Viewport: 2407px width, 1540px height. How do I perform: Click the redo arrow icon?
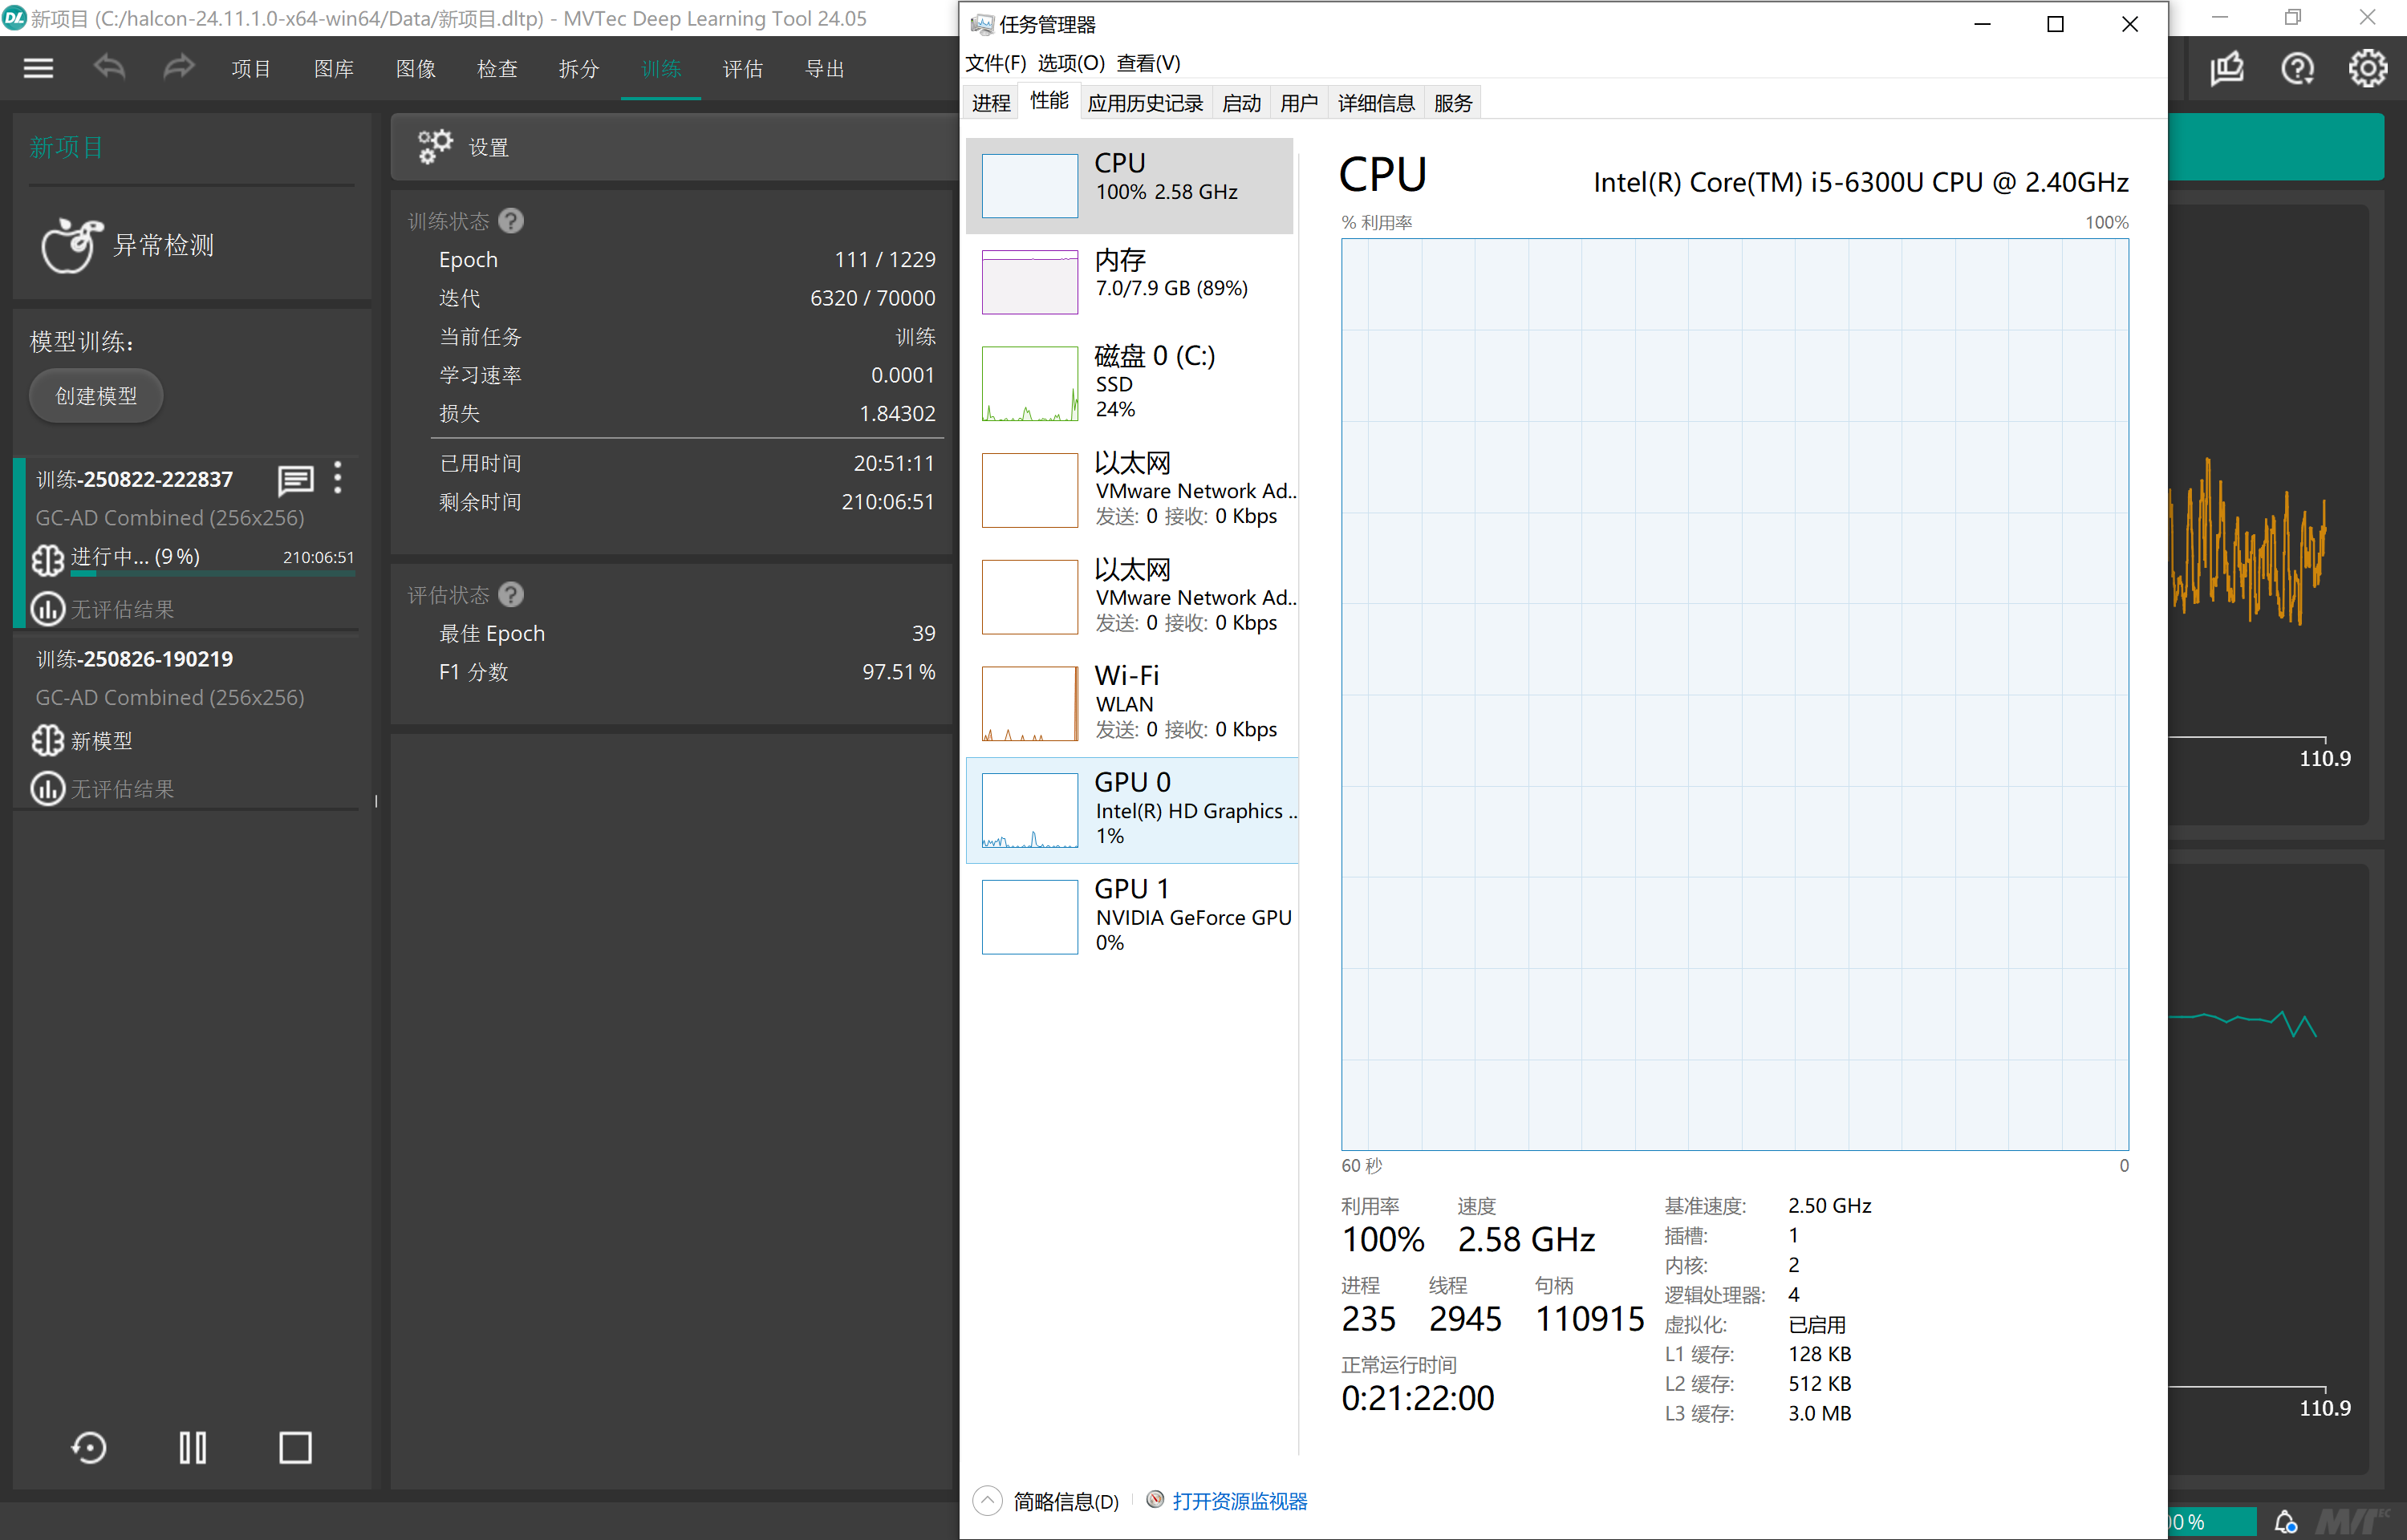point(179,68)
